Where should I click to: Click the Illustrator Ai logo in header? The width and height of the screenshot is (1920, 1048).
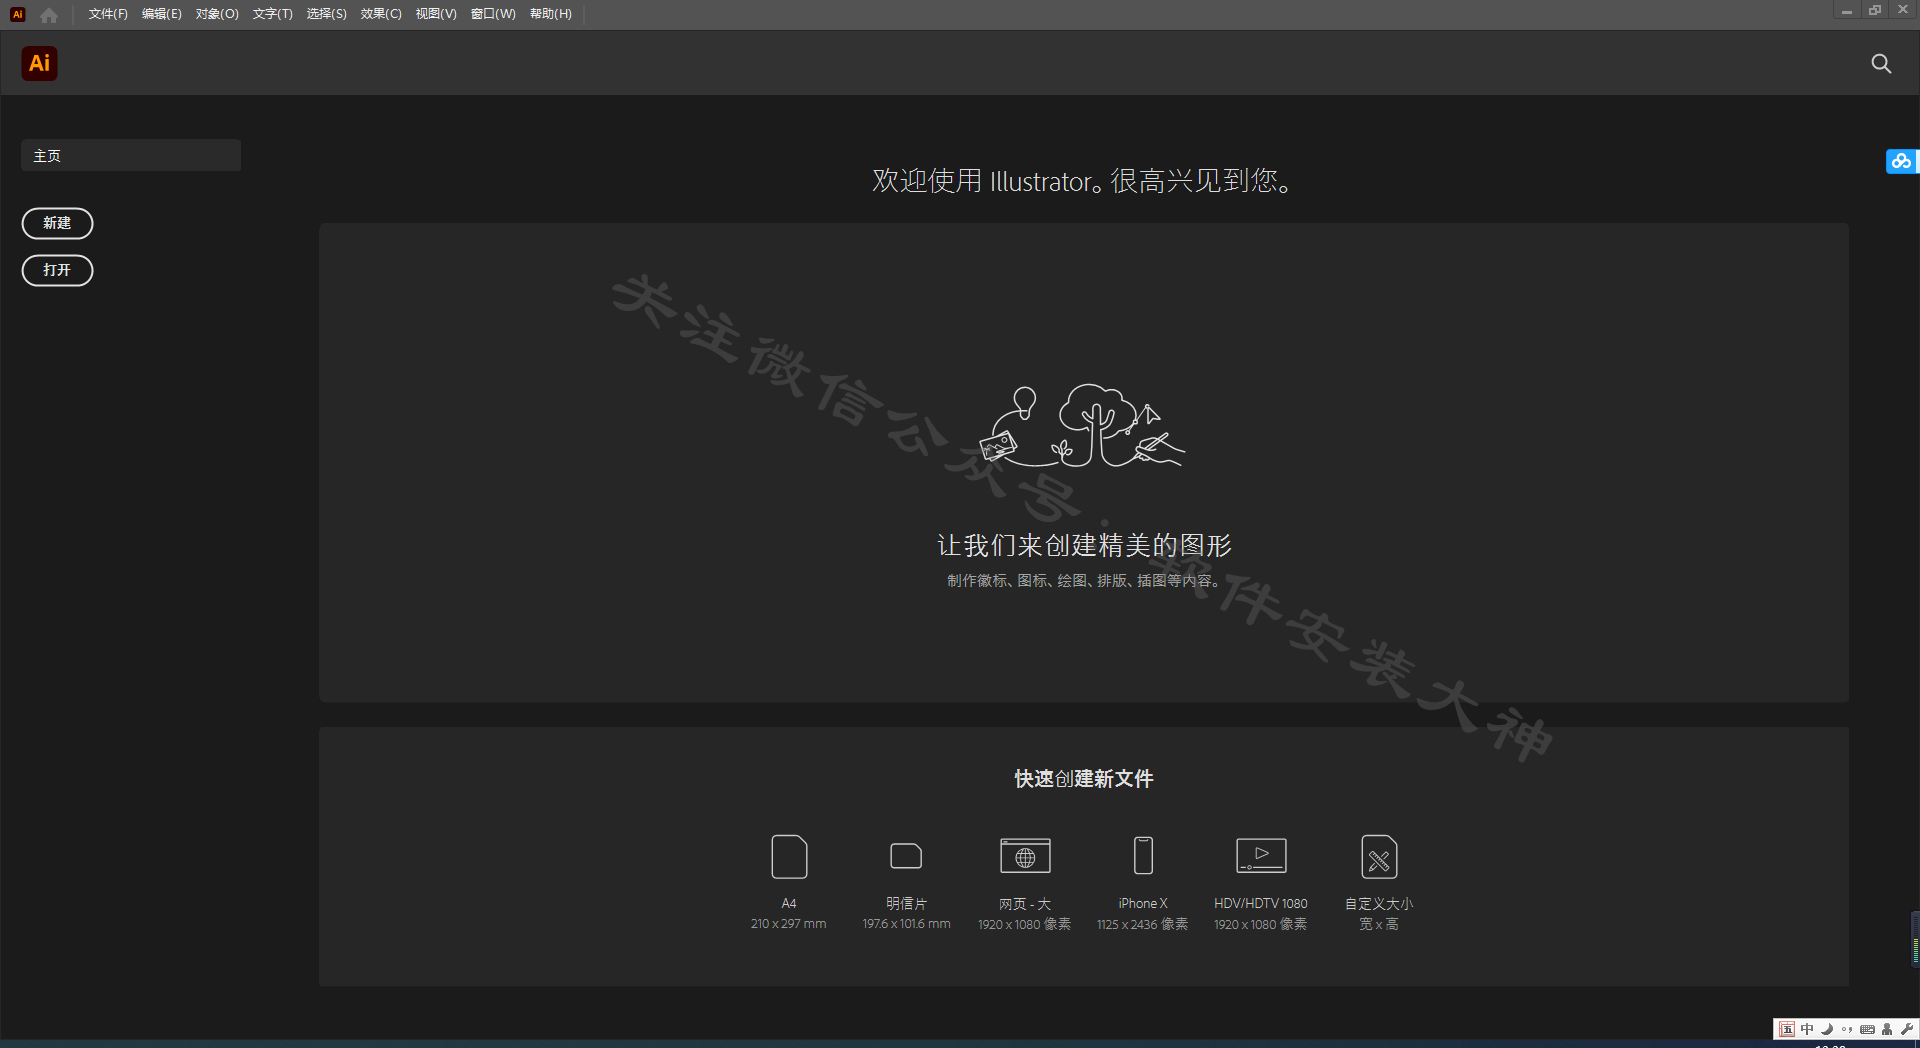click(39, 63)
